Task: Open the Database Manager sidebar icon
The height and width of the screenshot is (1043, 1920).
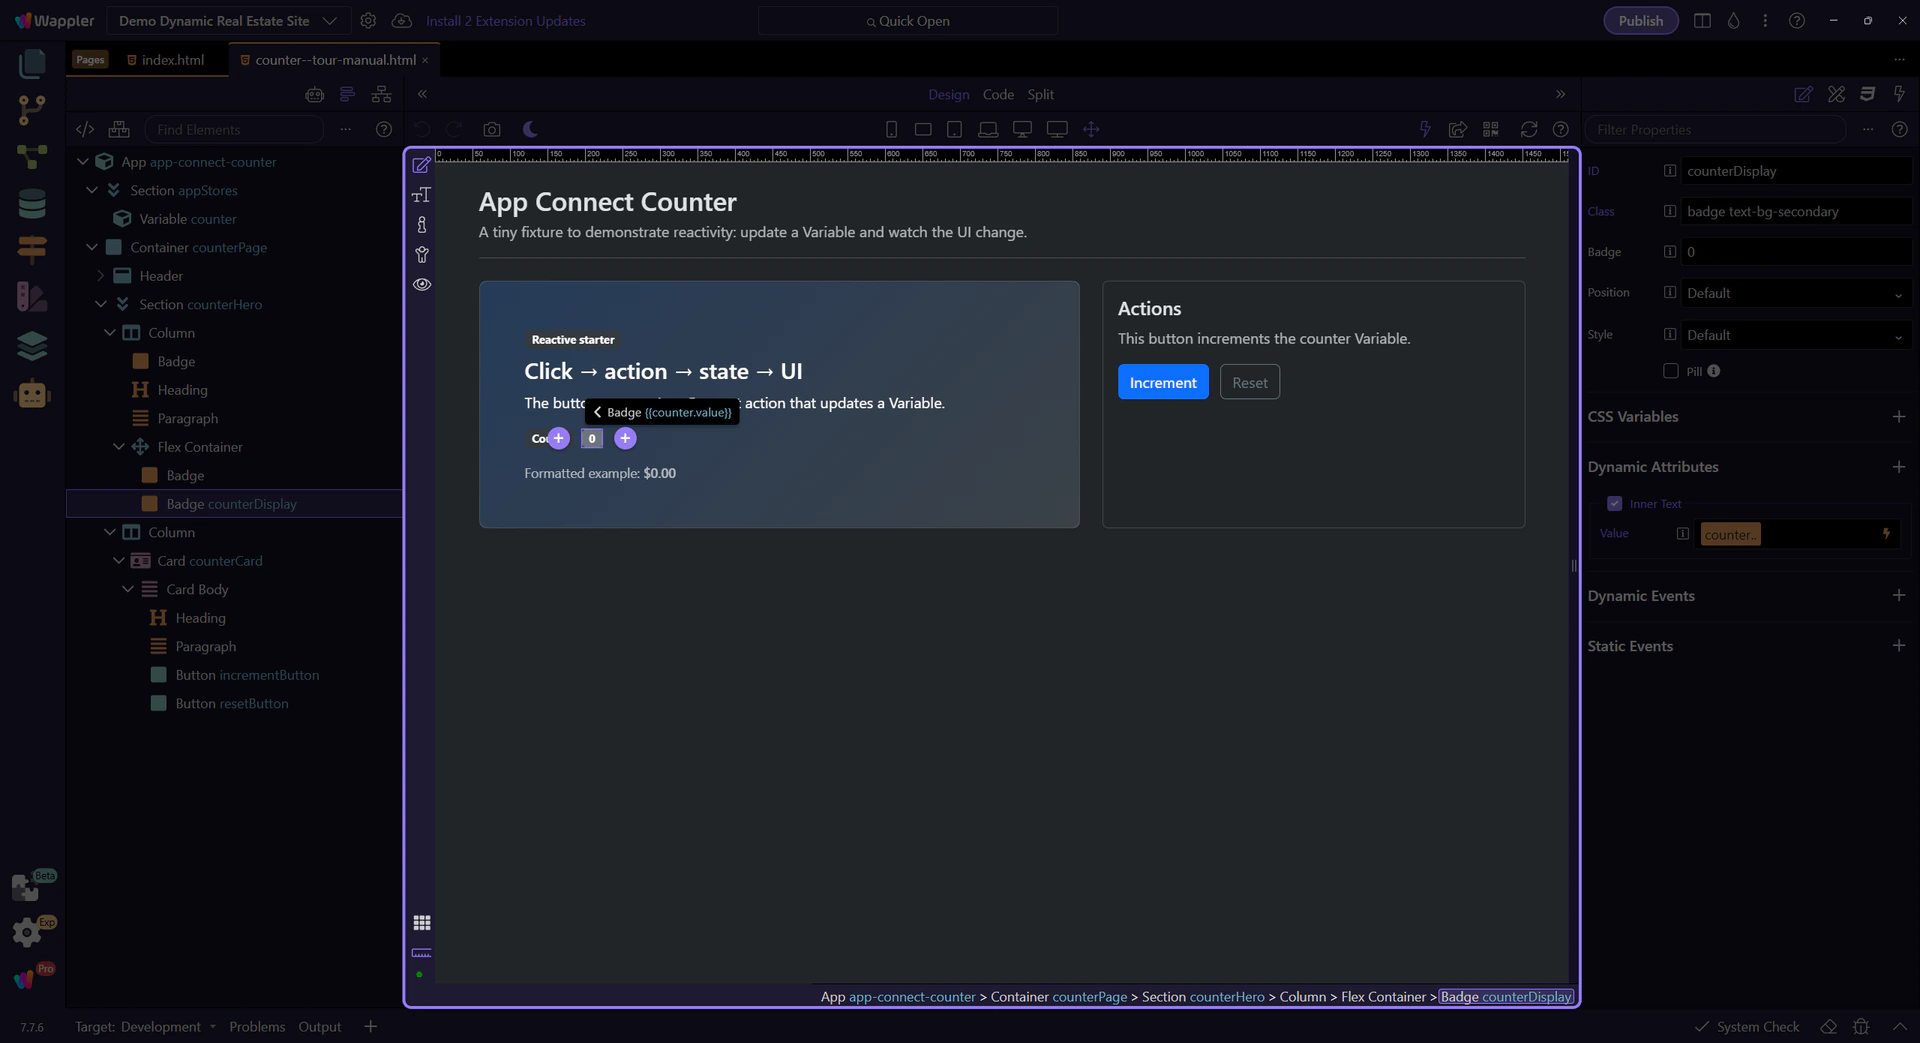Action: coord(32,204)
